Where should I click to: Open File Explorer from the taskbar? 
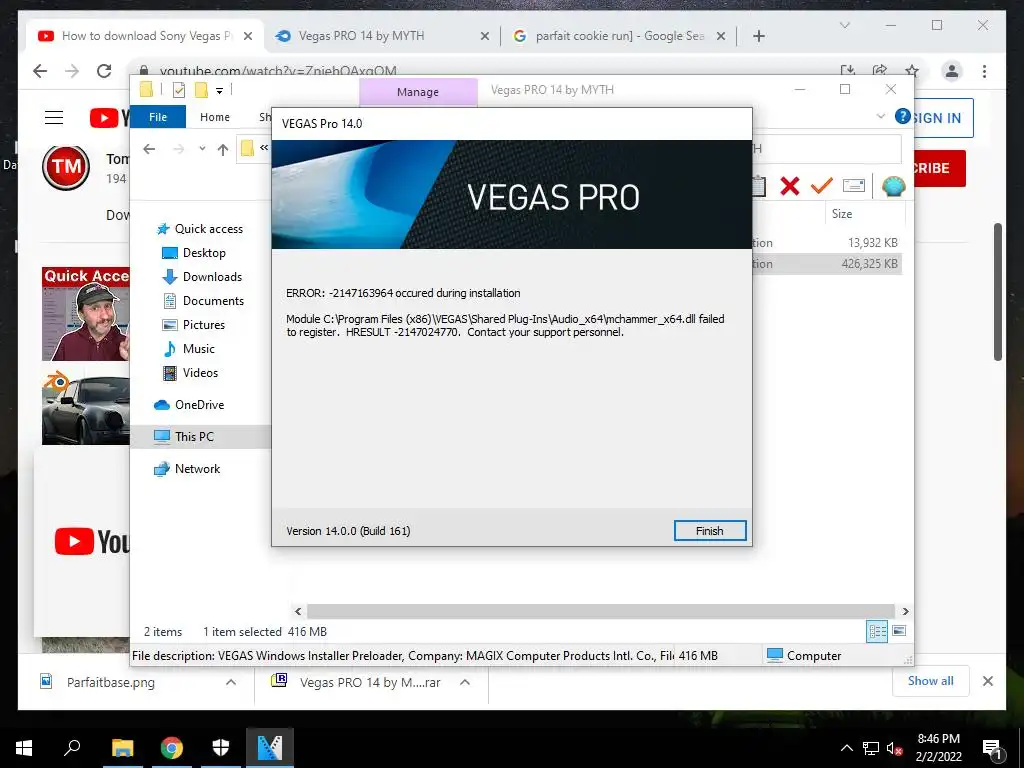point(122,748)
